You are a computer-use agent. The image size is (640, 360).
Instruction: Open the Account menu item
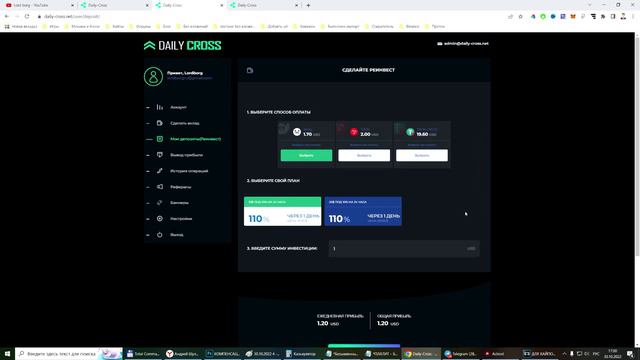pos(178,107)
